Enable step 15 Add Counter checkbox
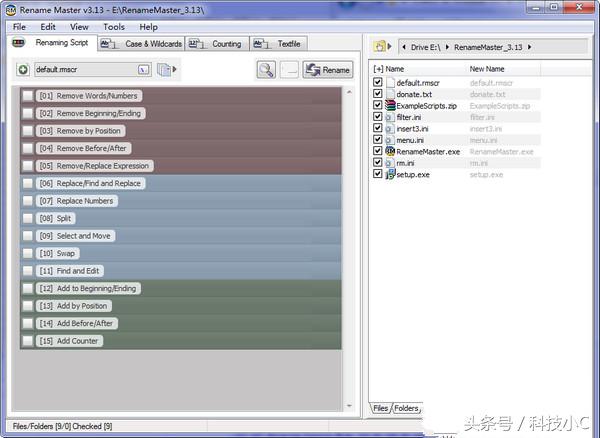The width and height of the screenshot is (600, 438). click(x=28, y=341)
